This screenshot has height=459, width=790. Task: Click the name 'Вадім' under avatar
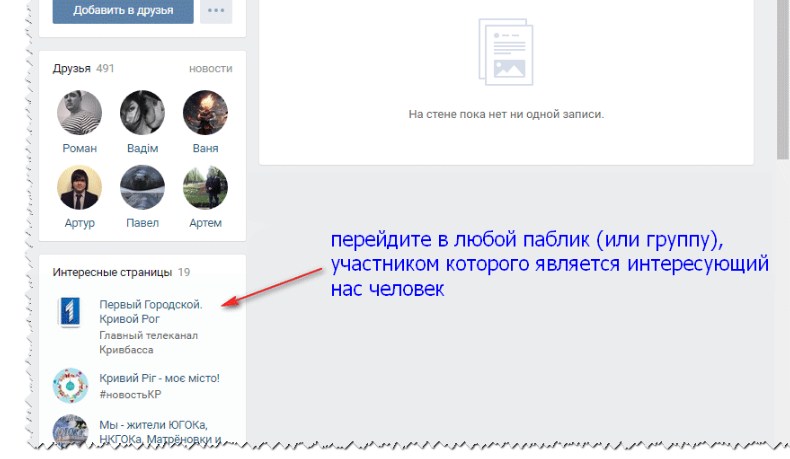[143, 148]
